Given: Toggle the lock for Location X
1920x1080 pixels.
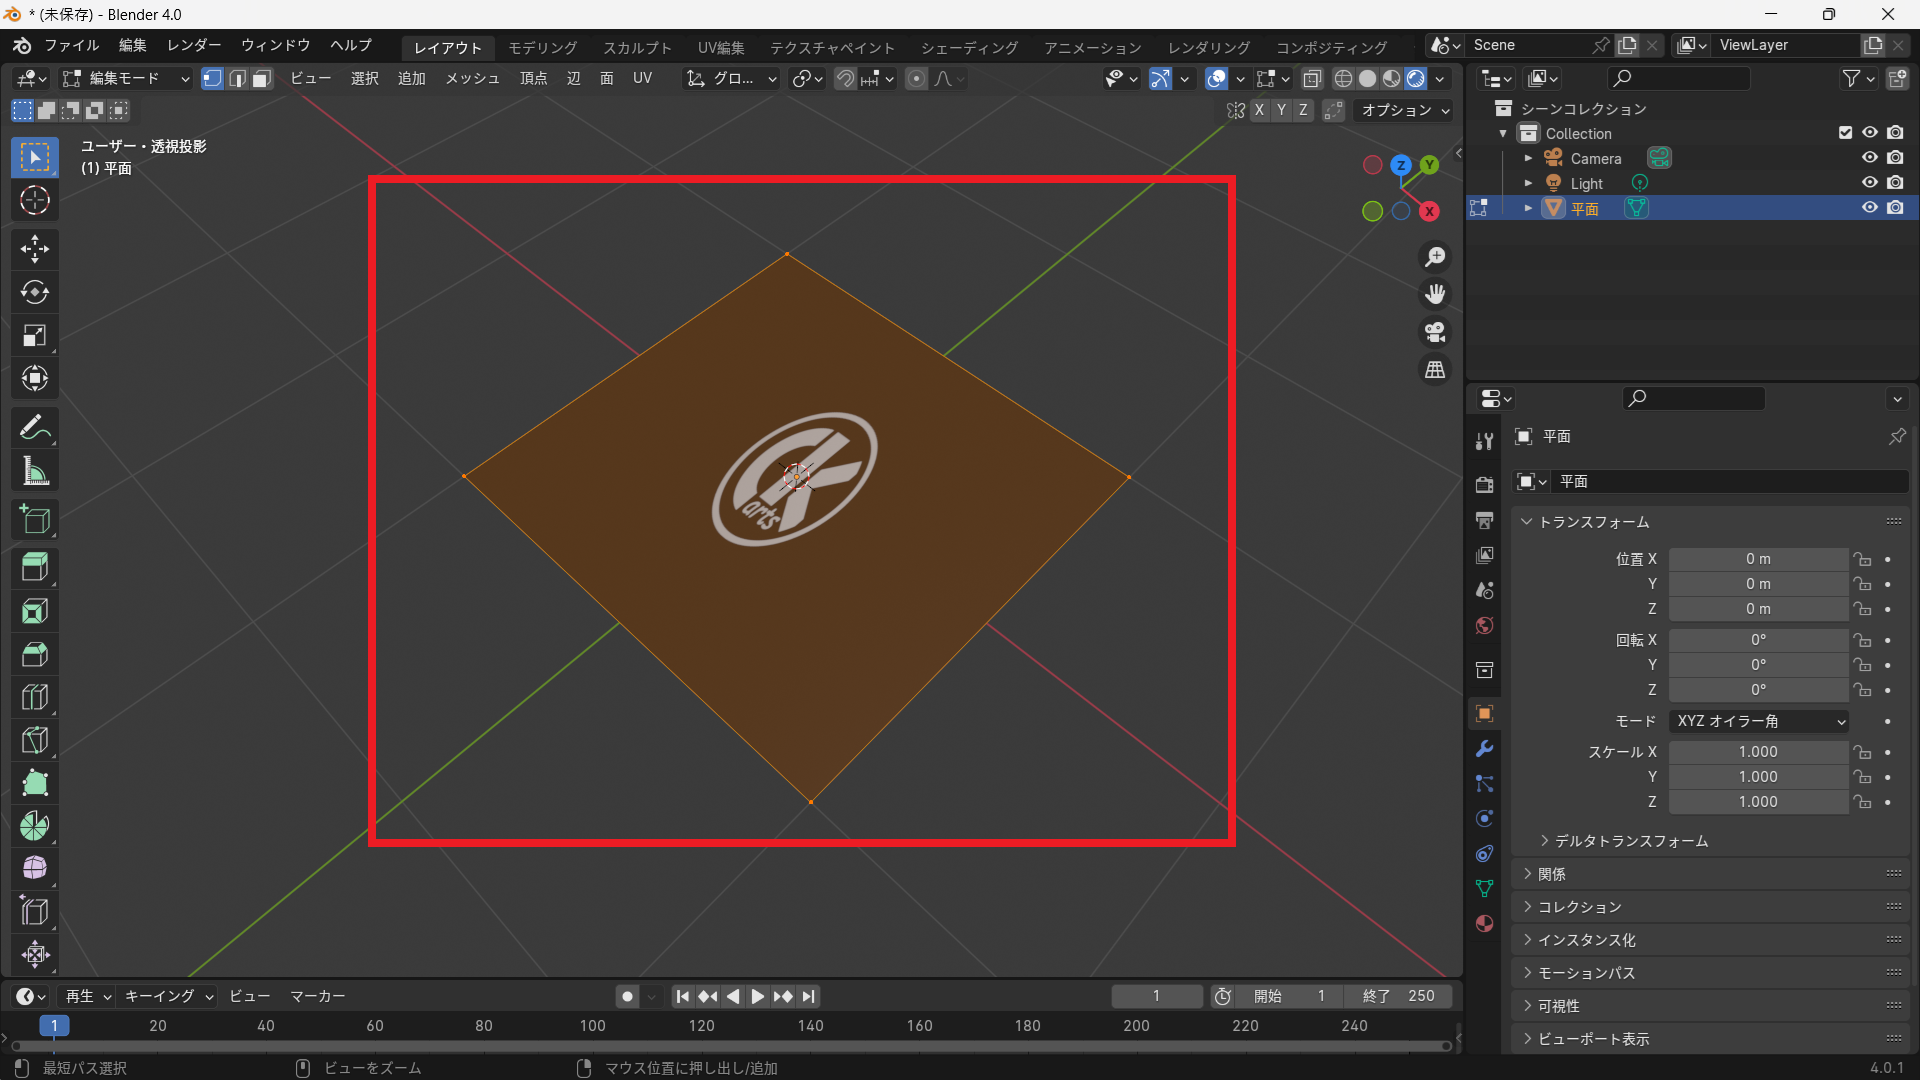Looking at the screenshot, I should coord(1862,559).
